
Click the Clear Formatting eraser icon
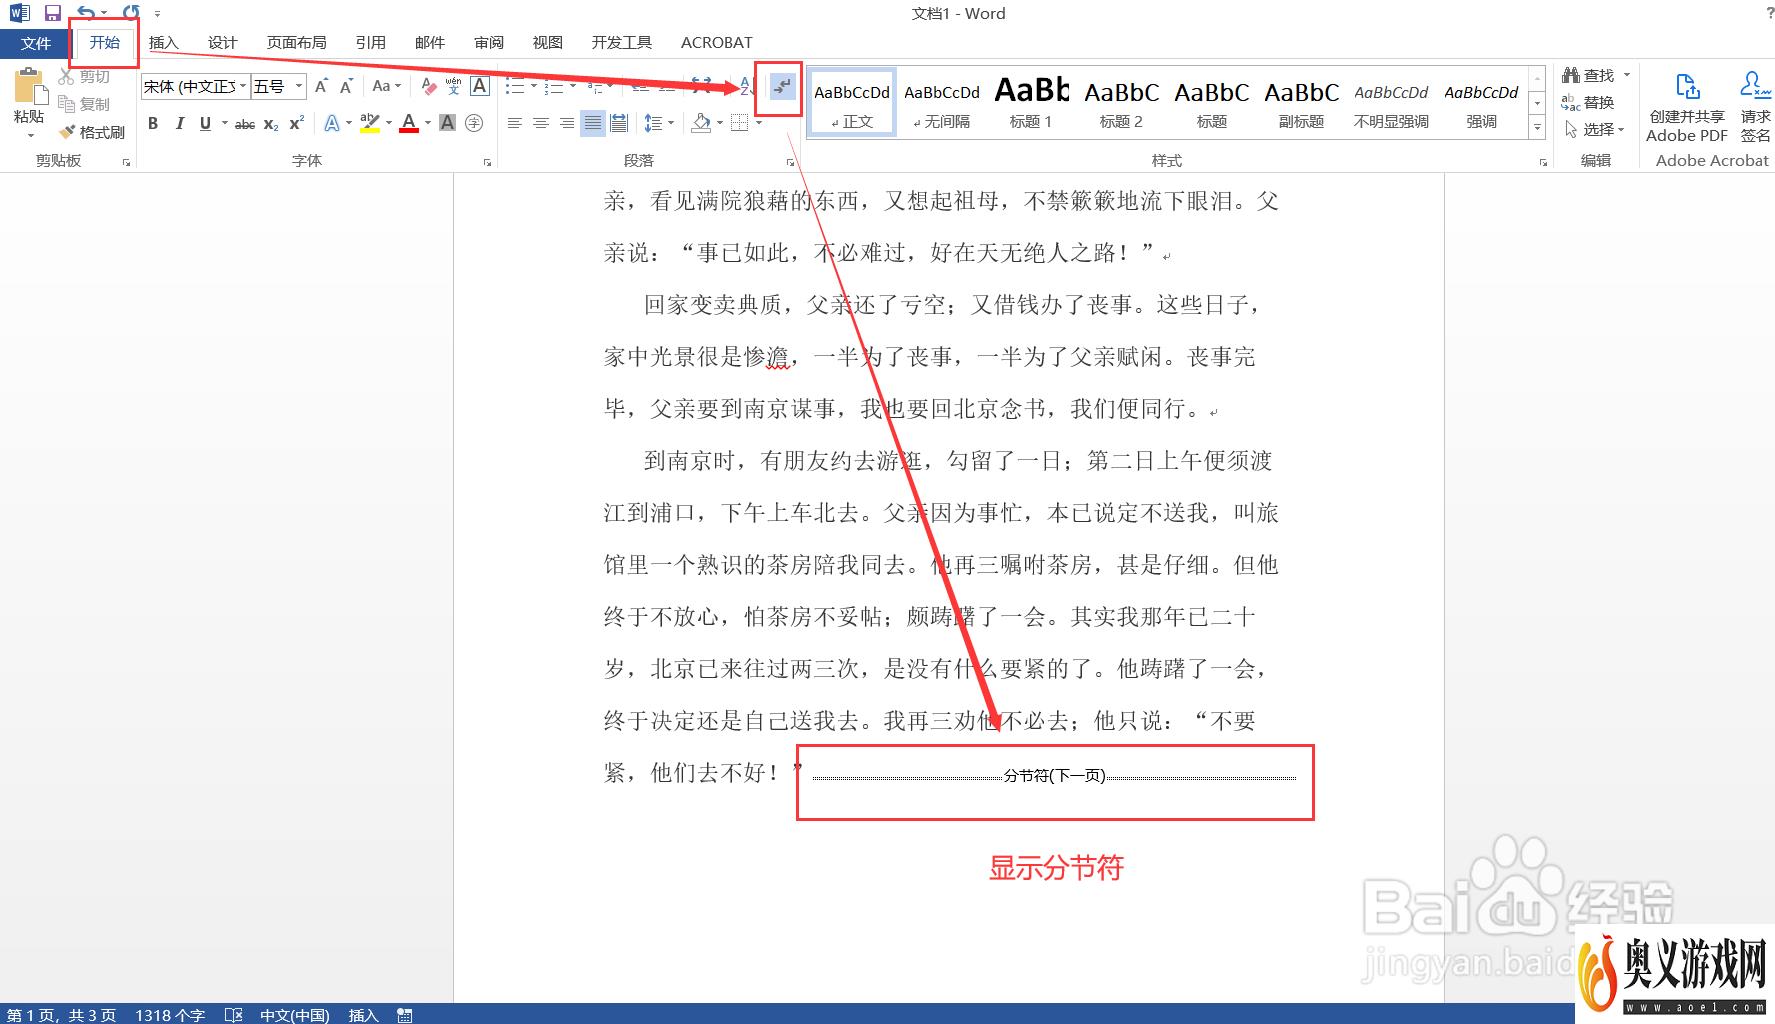coord(429,86)
